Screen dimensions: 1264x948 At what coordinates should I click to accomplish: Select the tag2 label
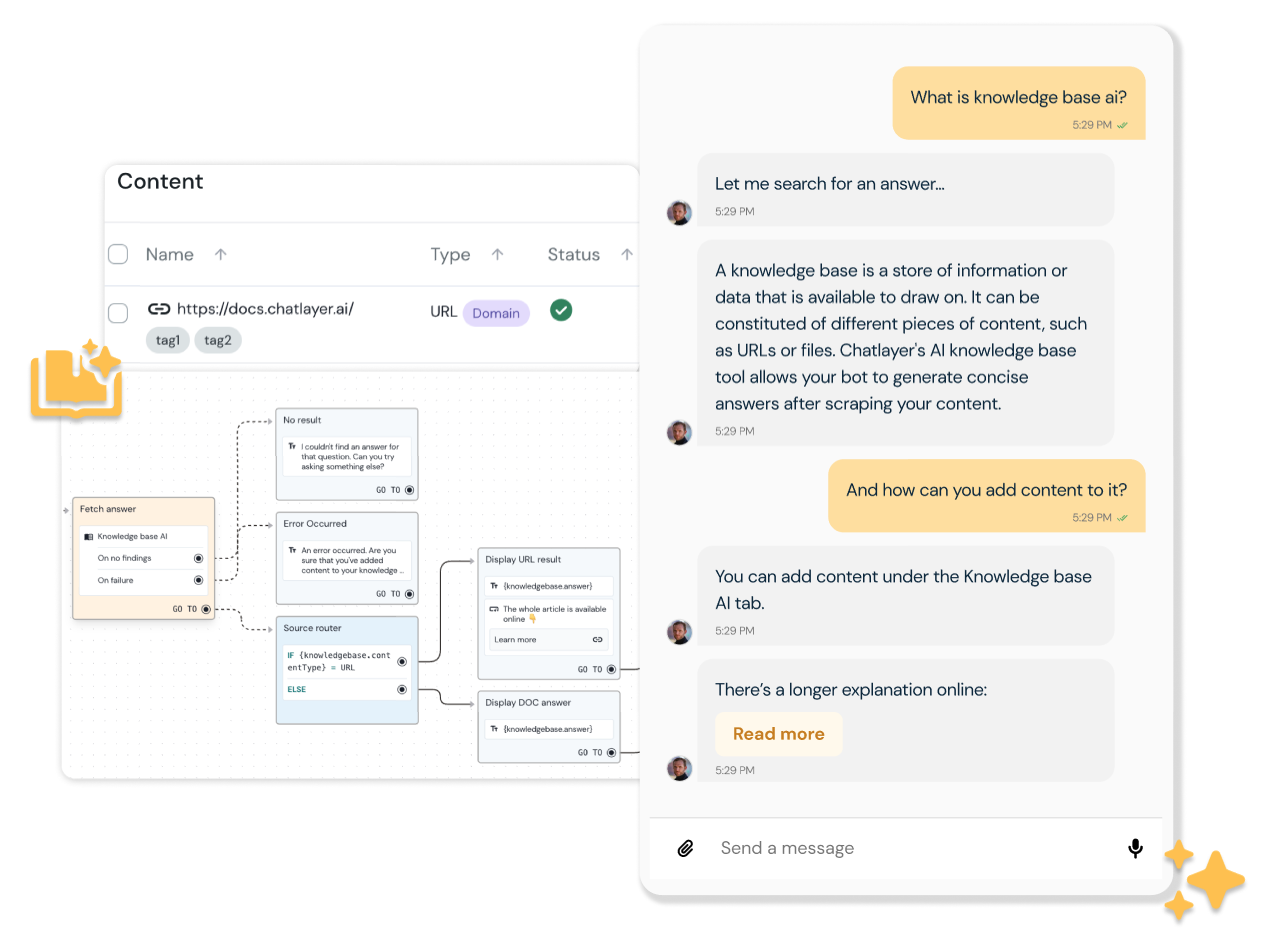coord(217,340)
